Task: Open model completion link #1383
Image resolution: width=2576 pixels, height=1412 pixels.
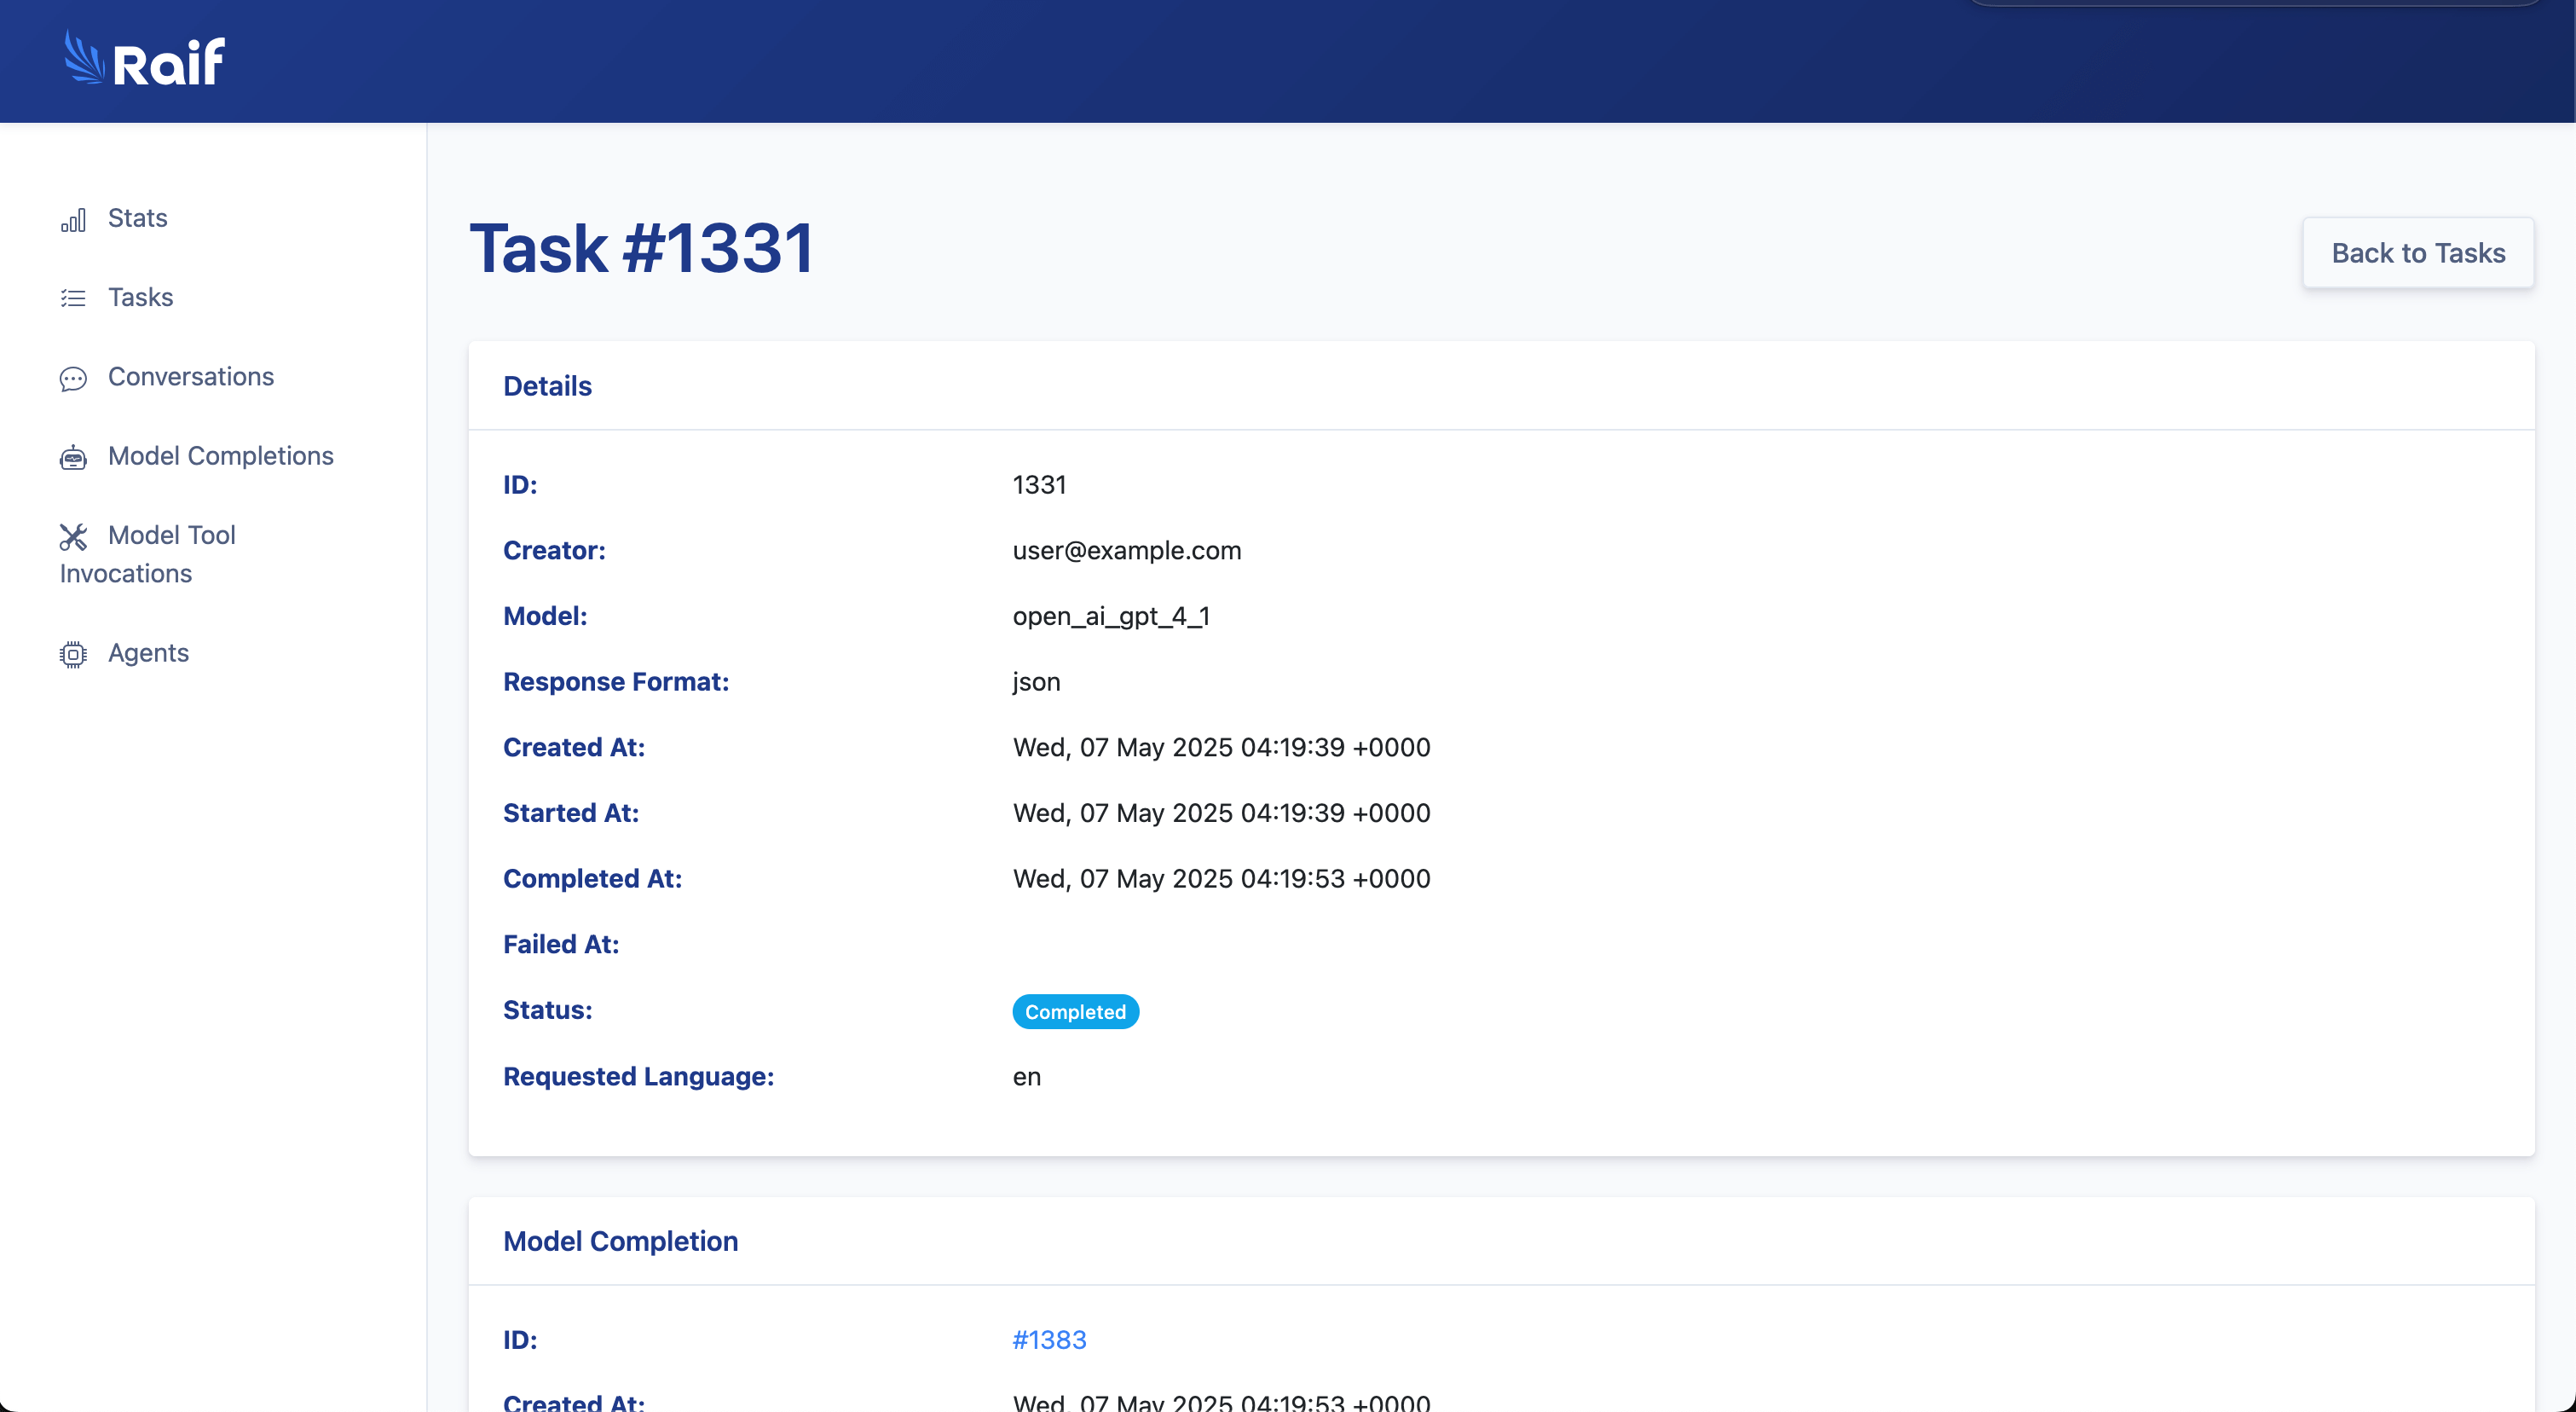Action: point(1049,1340)
